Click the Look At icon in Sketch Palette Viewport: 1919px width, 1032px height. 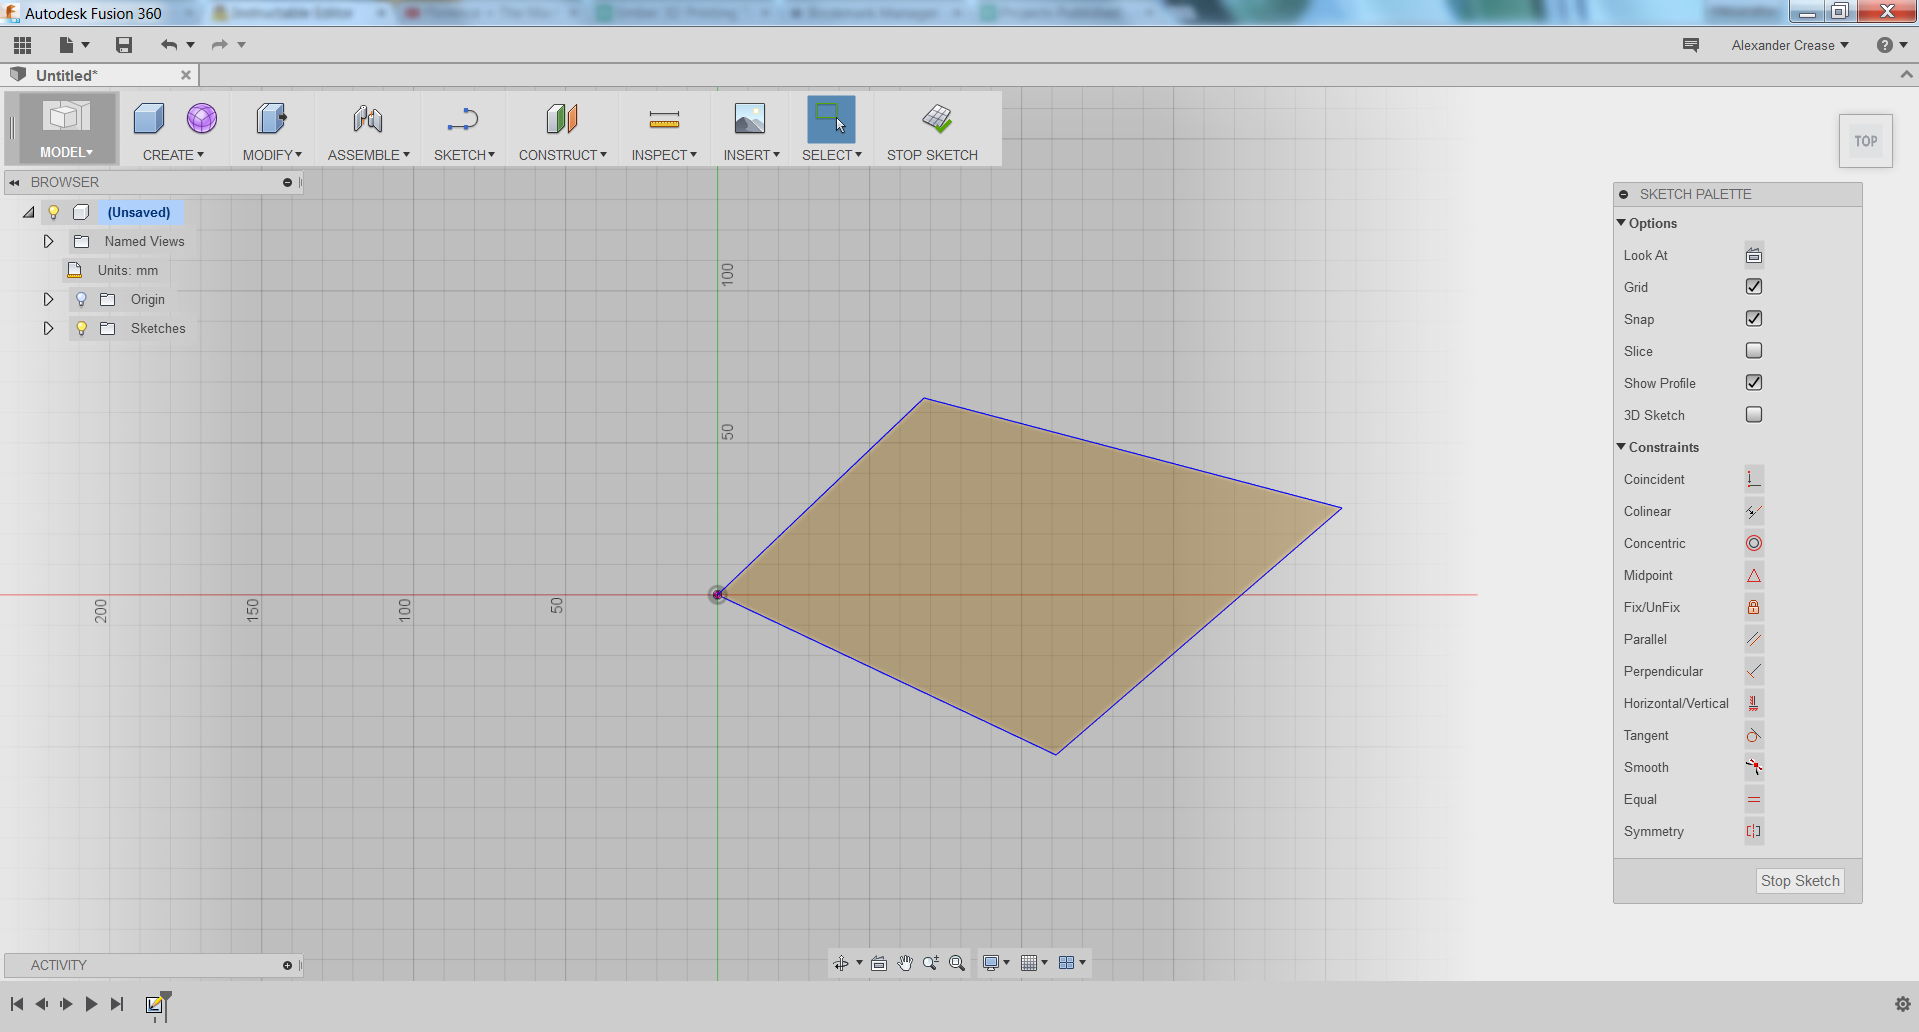[1754, 256]
